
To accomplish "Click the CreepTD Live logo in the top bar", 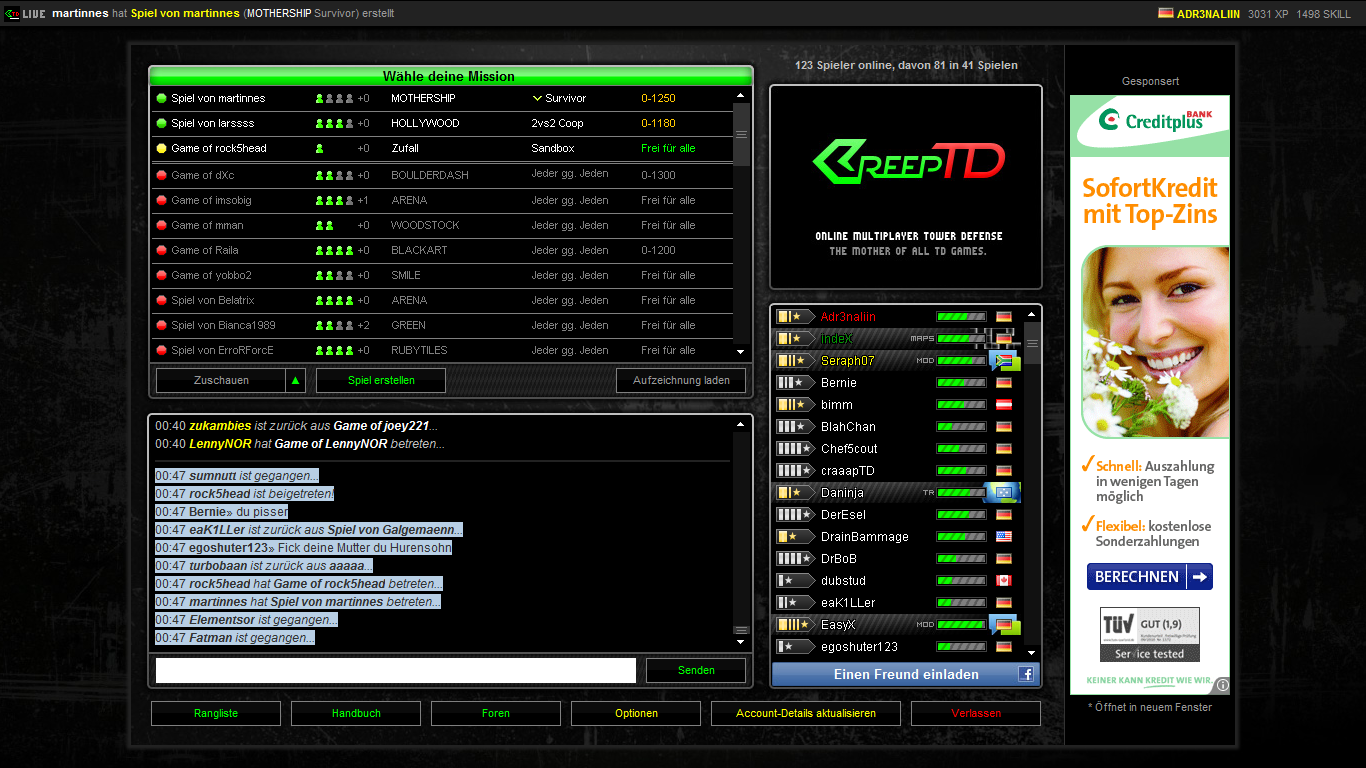I will [x=25, y=13].
